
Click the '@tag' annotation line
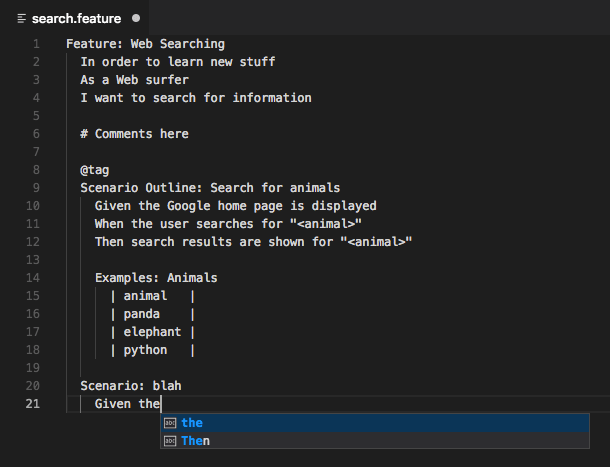tap(95, 170)
